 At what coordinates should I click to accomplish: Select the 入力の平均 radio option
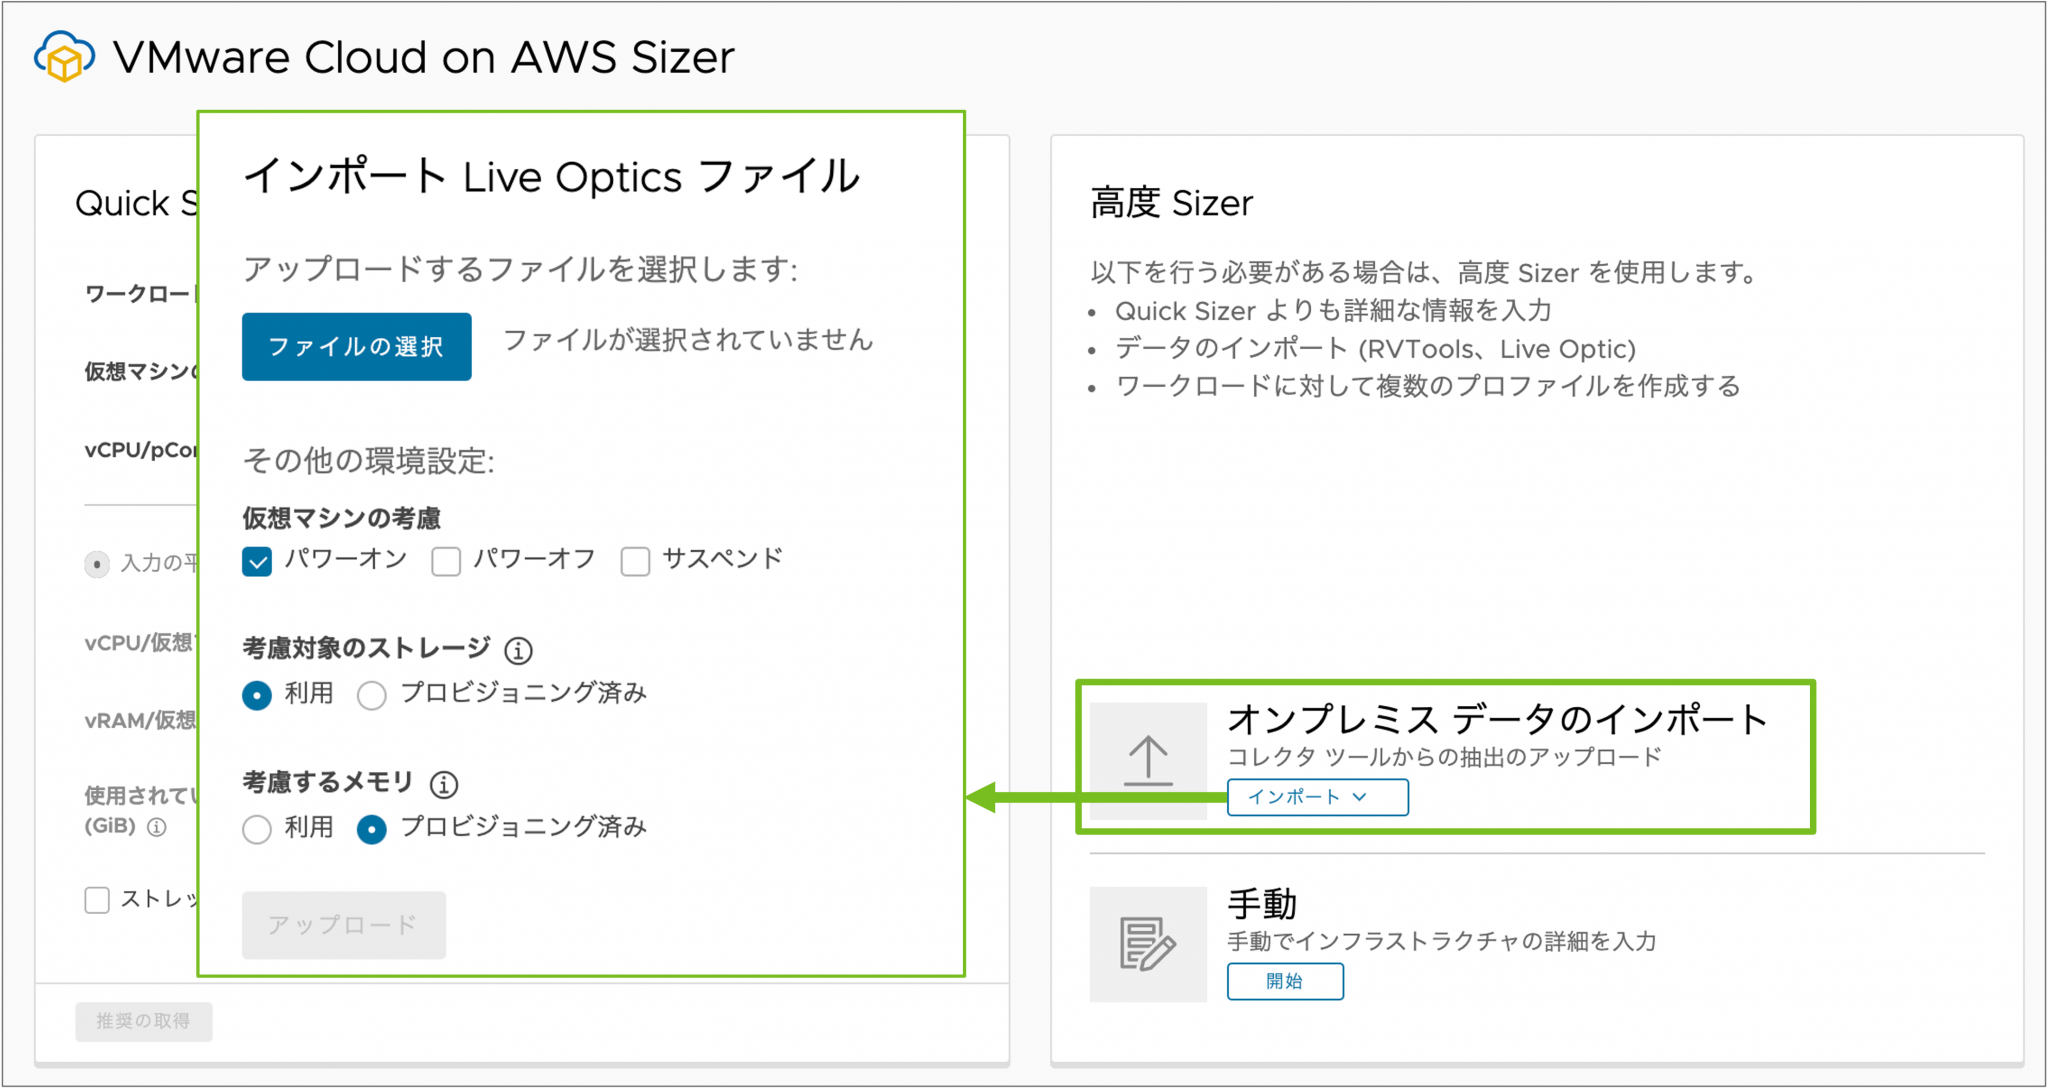pyautogui.click(x=96, y=564)
